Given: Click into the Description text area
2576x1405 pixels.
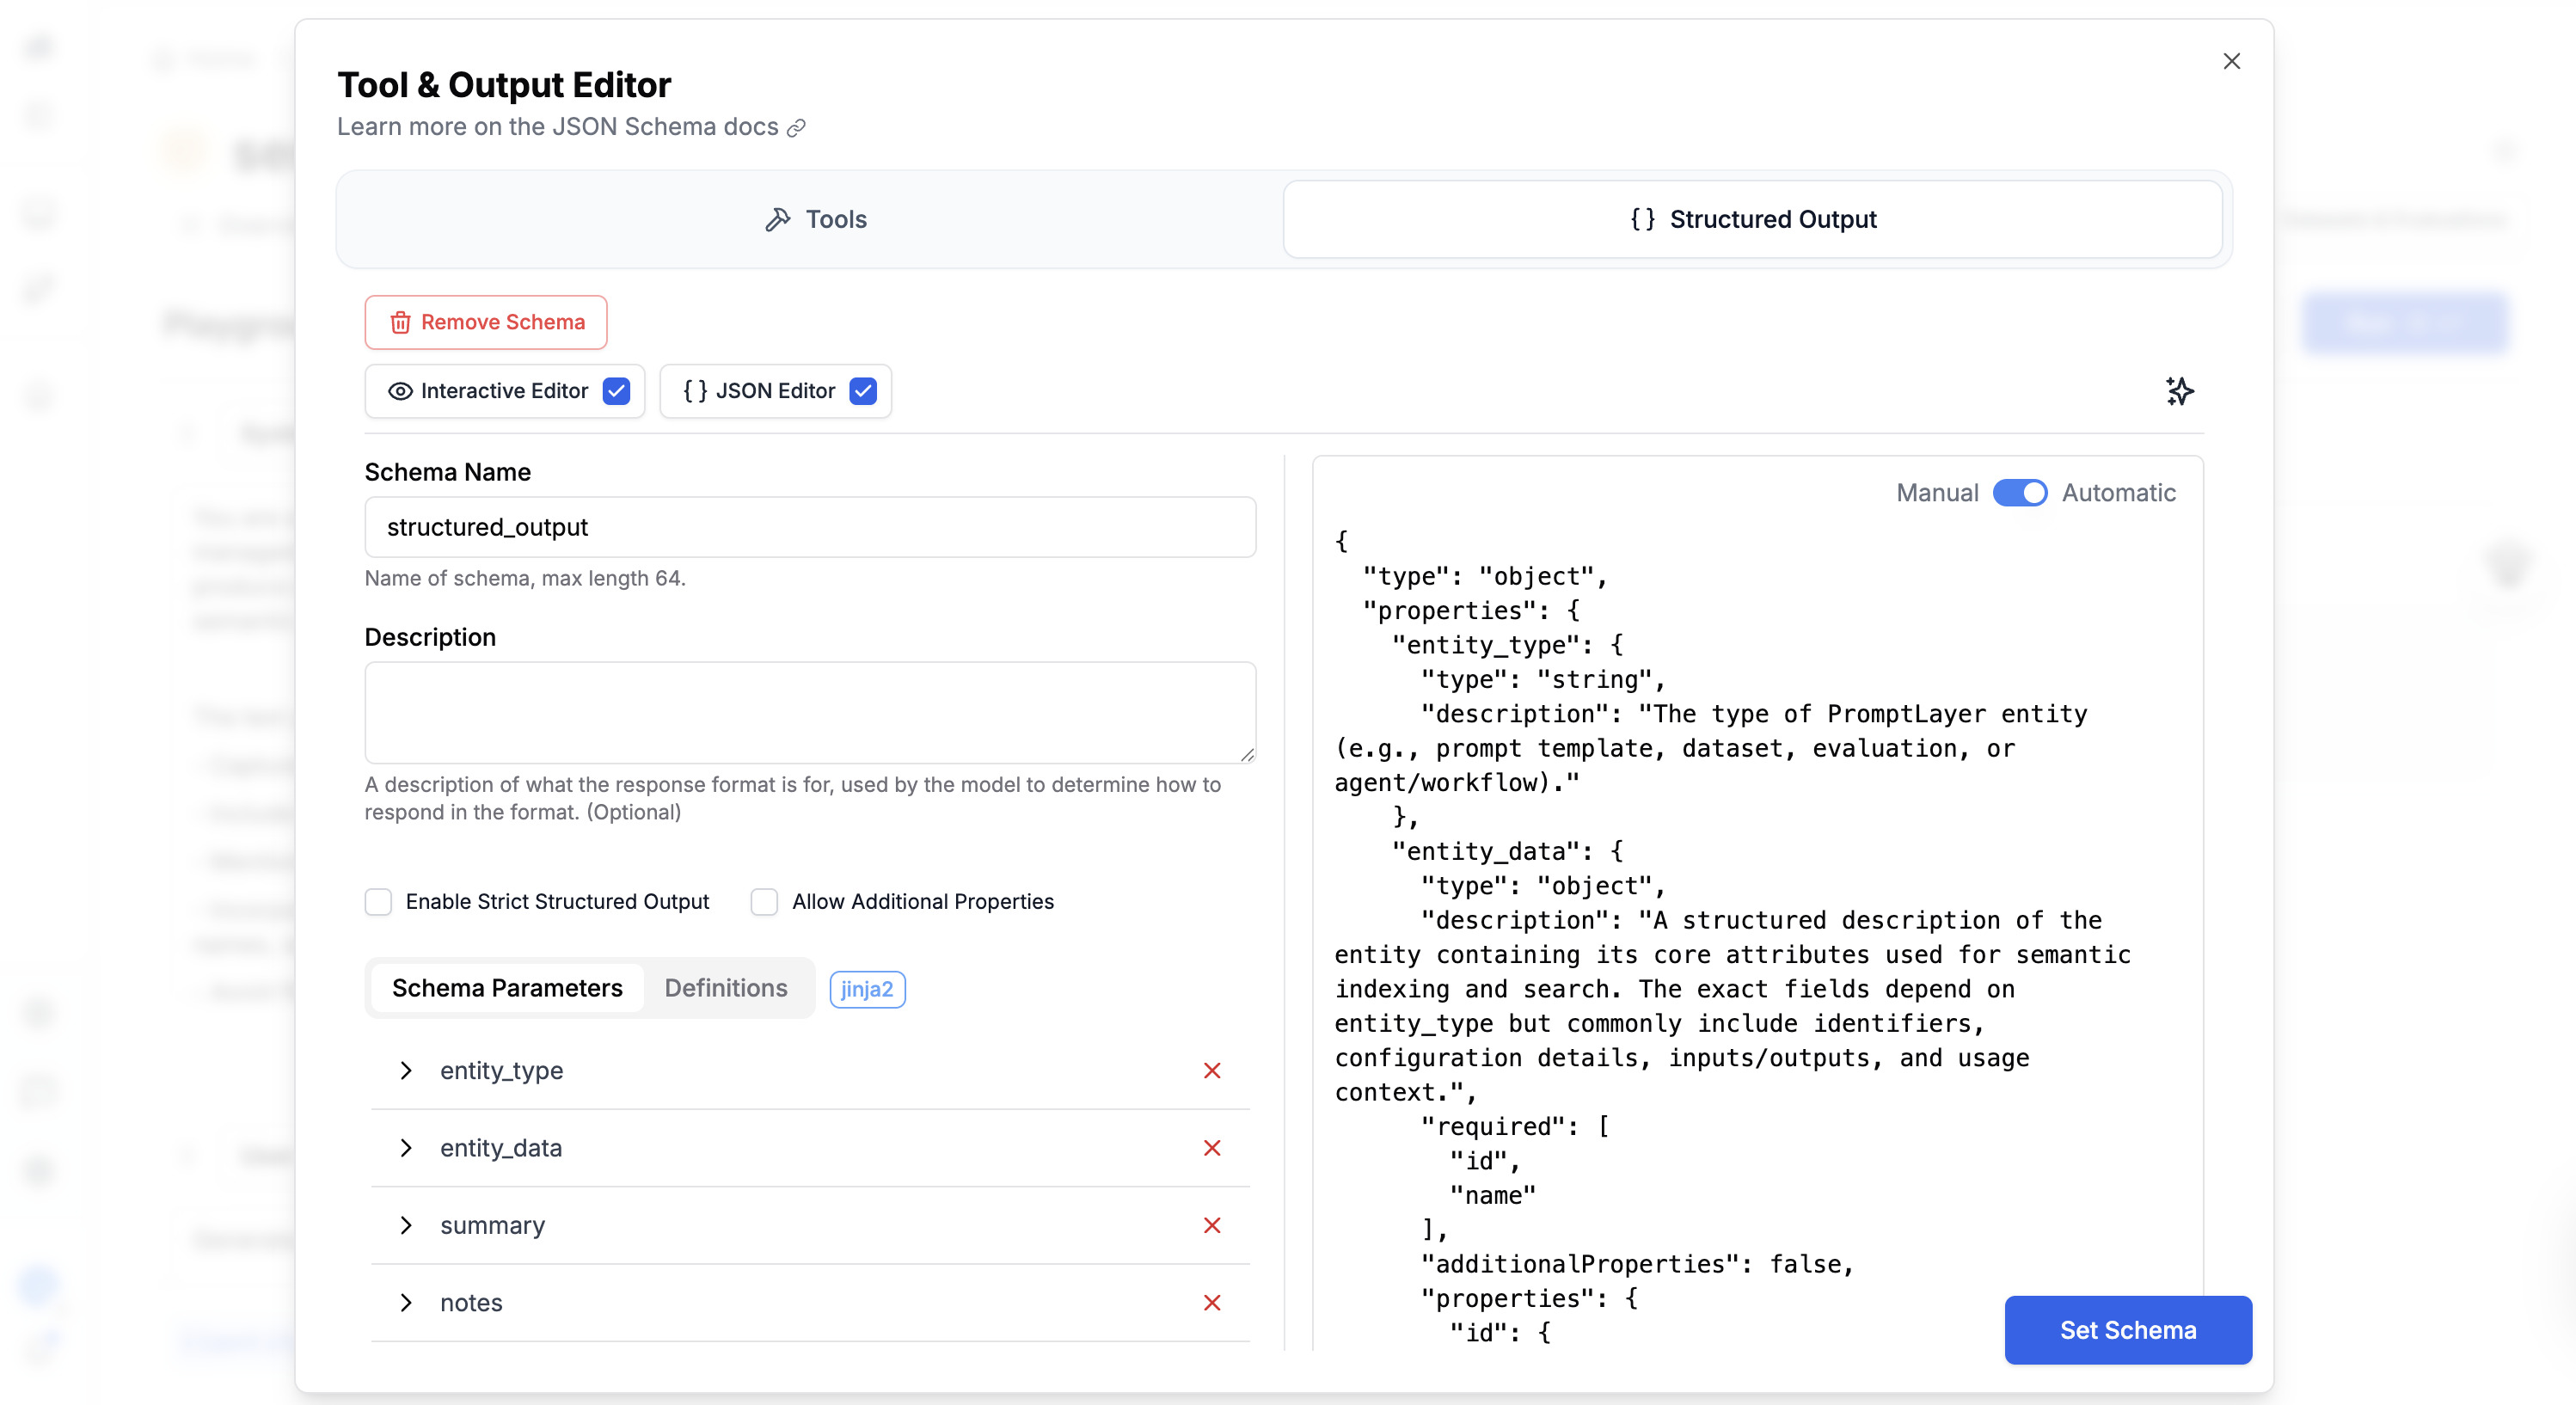Looking at the screenshot, I should point(810,712).
